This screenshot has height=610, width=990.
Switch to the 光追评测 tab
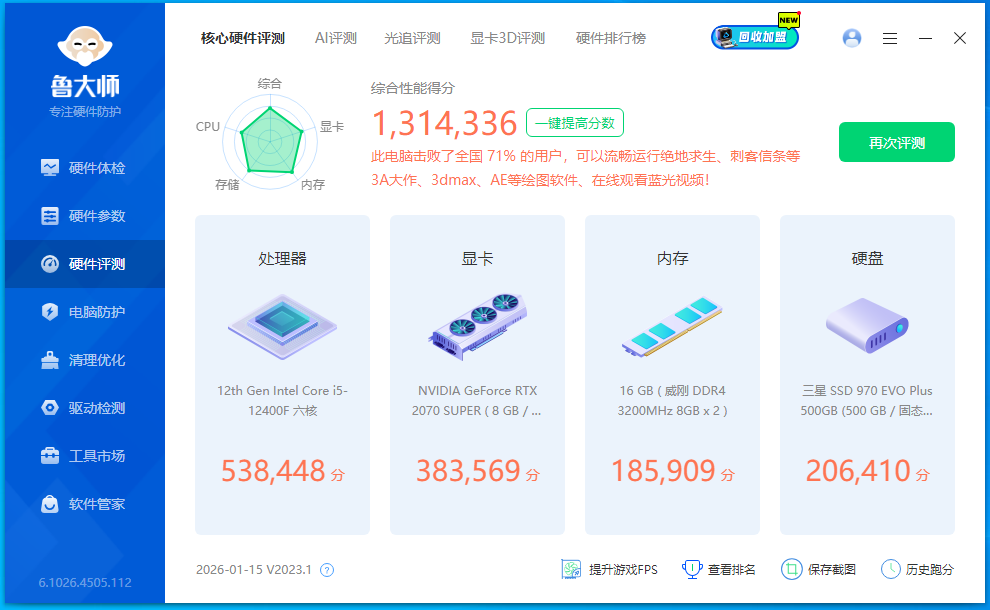tap(412, 38)
